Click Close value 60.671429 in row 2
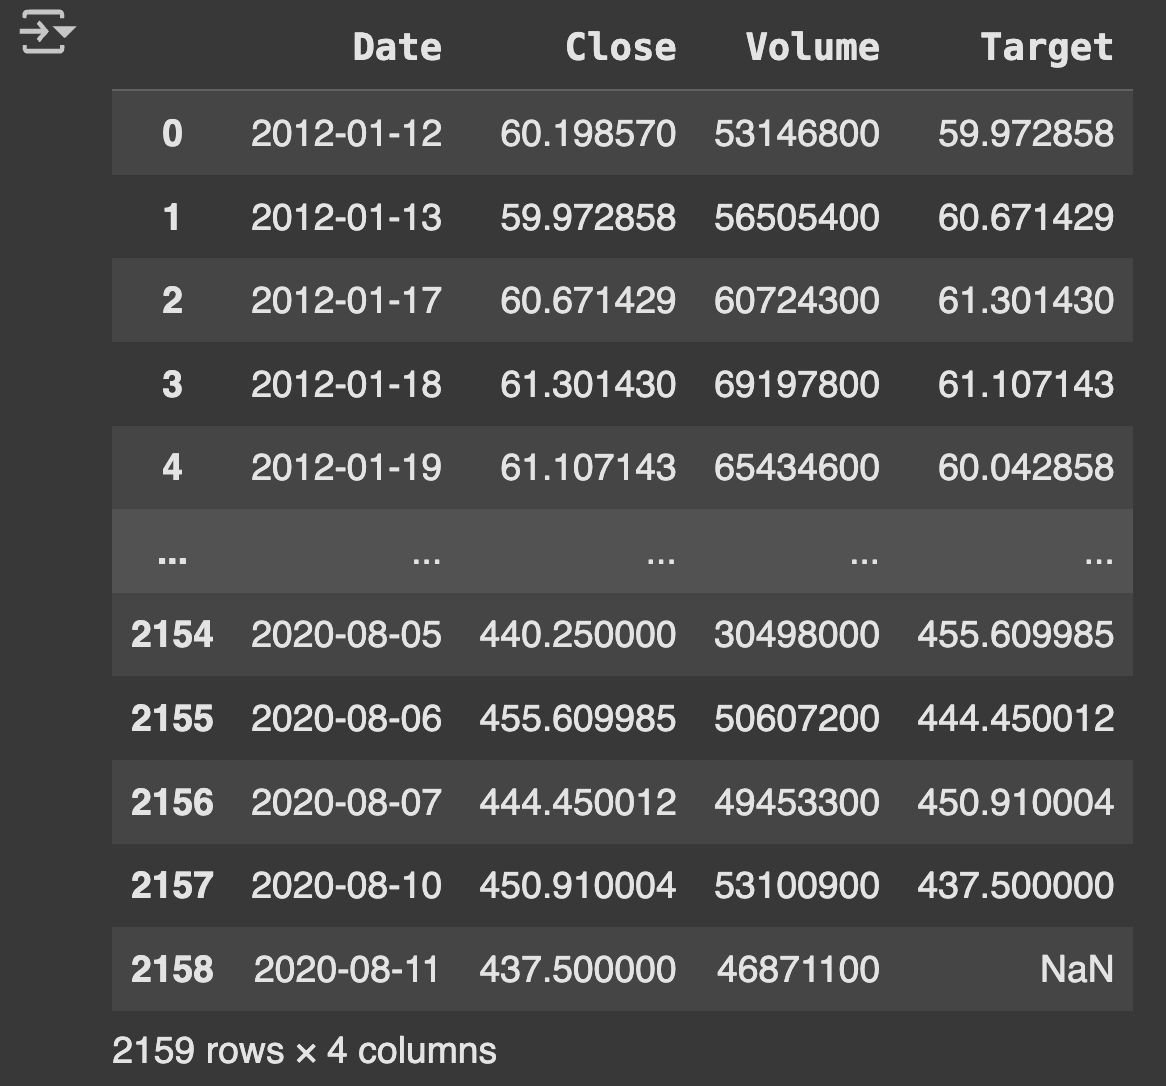Viewport: 1166px width, 1086px height. click(x=588, y=301)
